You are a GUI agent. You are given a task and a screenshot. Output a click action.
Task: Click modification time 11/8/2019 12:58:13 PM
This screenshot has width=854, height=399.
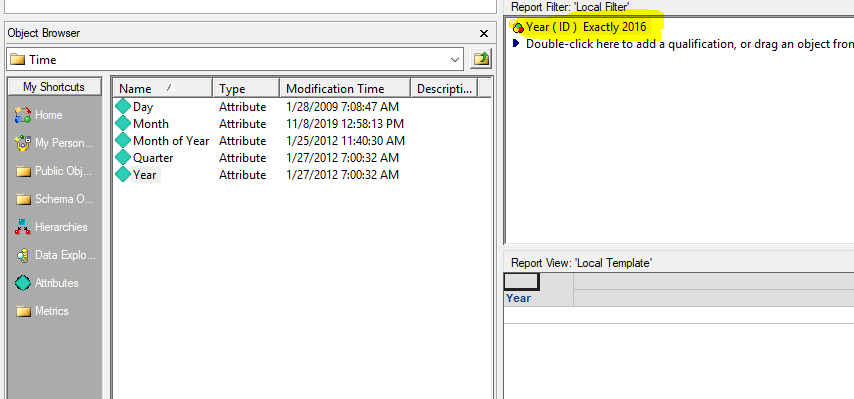345,124
